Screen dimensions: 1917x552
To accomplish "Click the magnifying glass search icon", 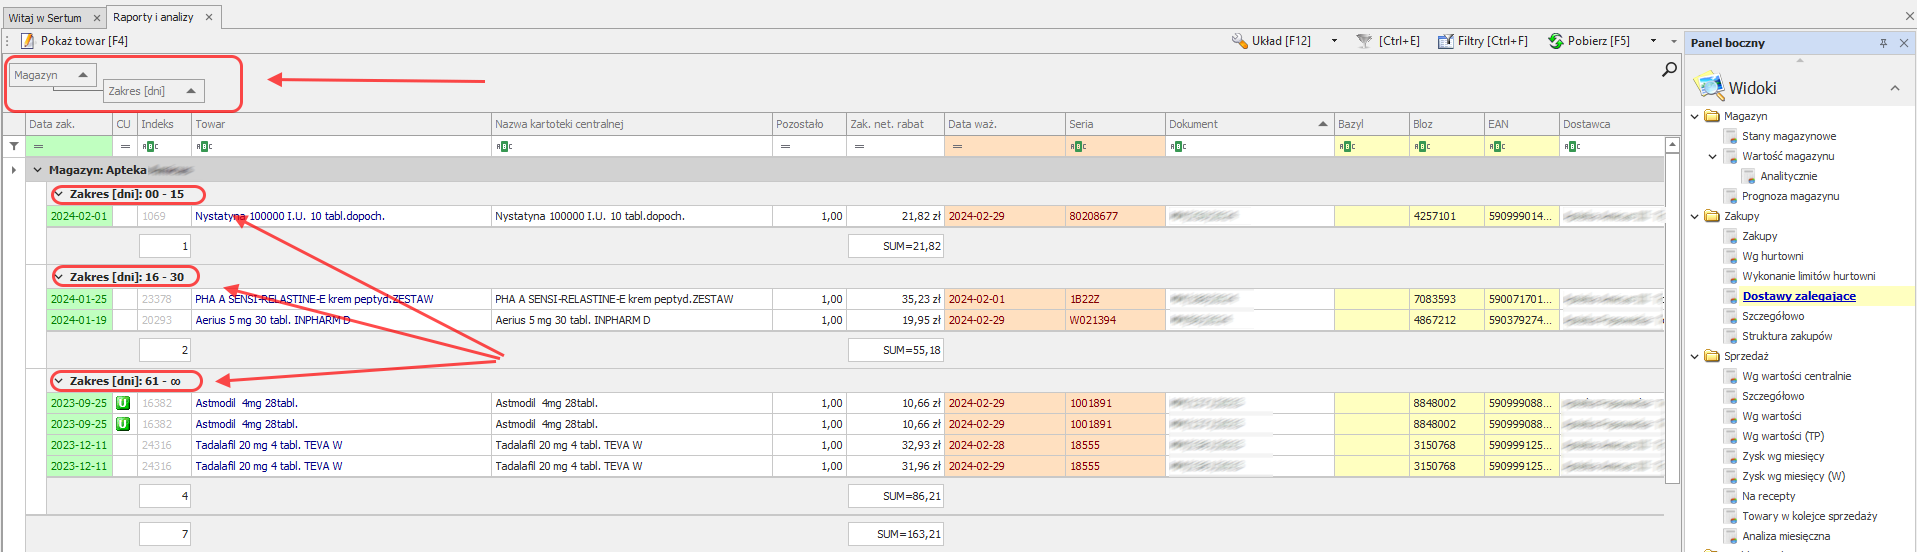I will (x=1669, y=69).
